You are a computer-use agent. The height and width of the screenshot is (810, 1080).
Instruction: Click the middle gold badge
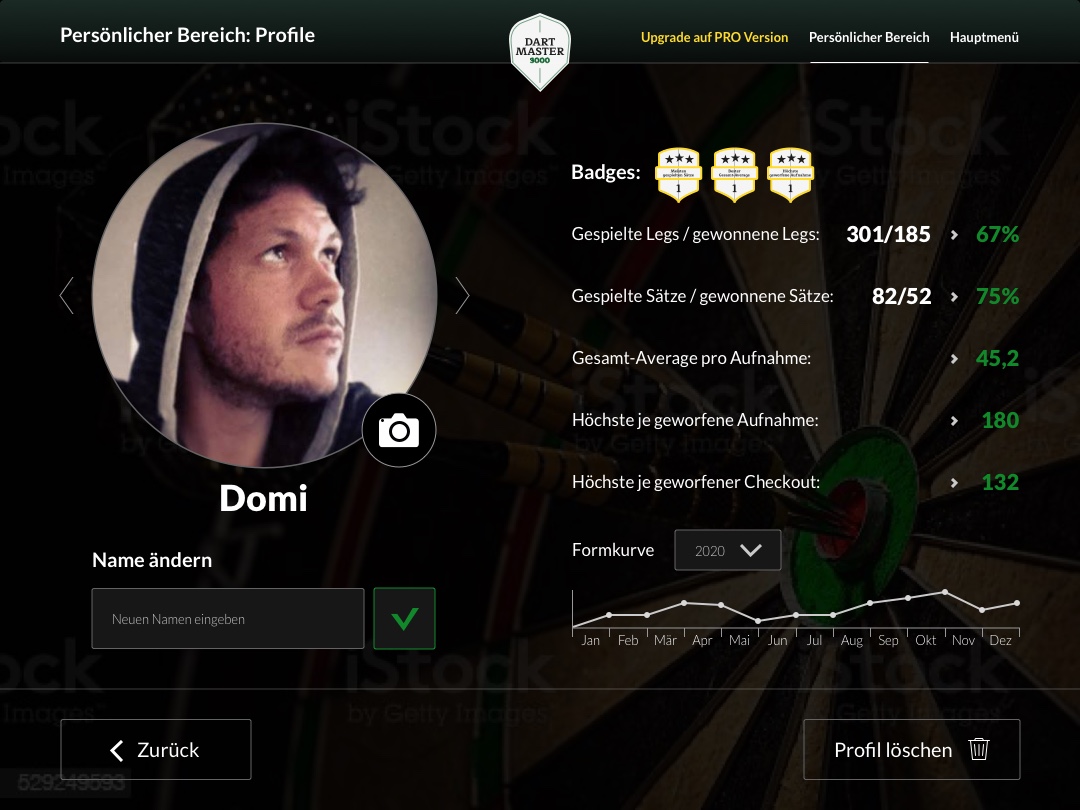(x=734, y=174)
